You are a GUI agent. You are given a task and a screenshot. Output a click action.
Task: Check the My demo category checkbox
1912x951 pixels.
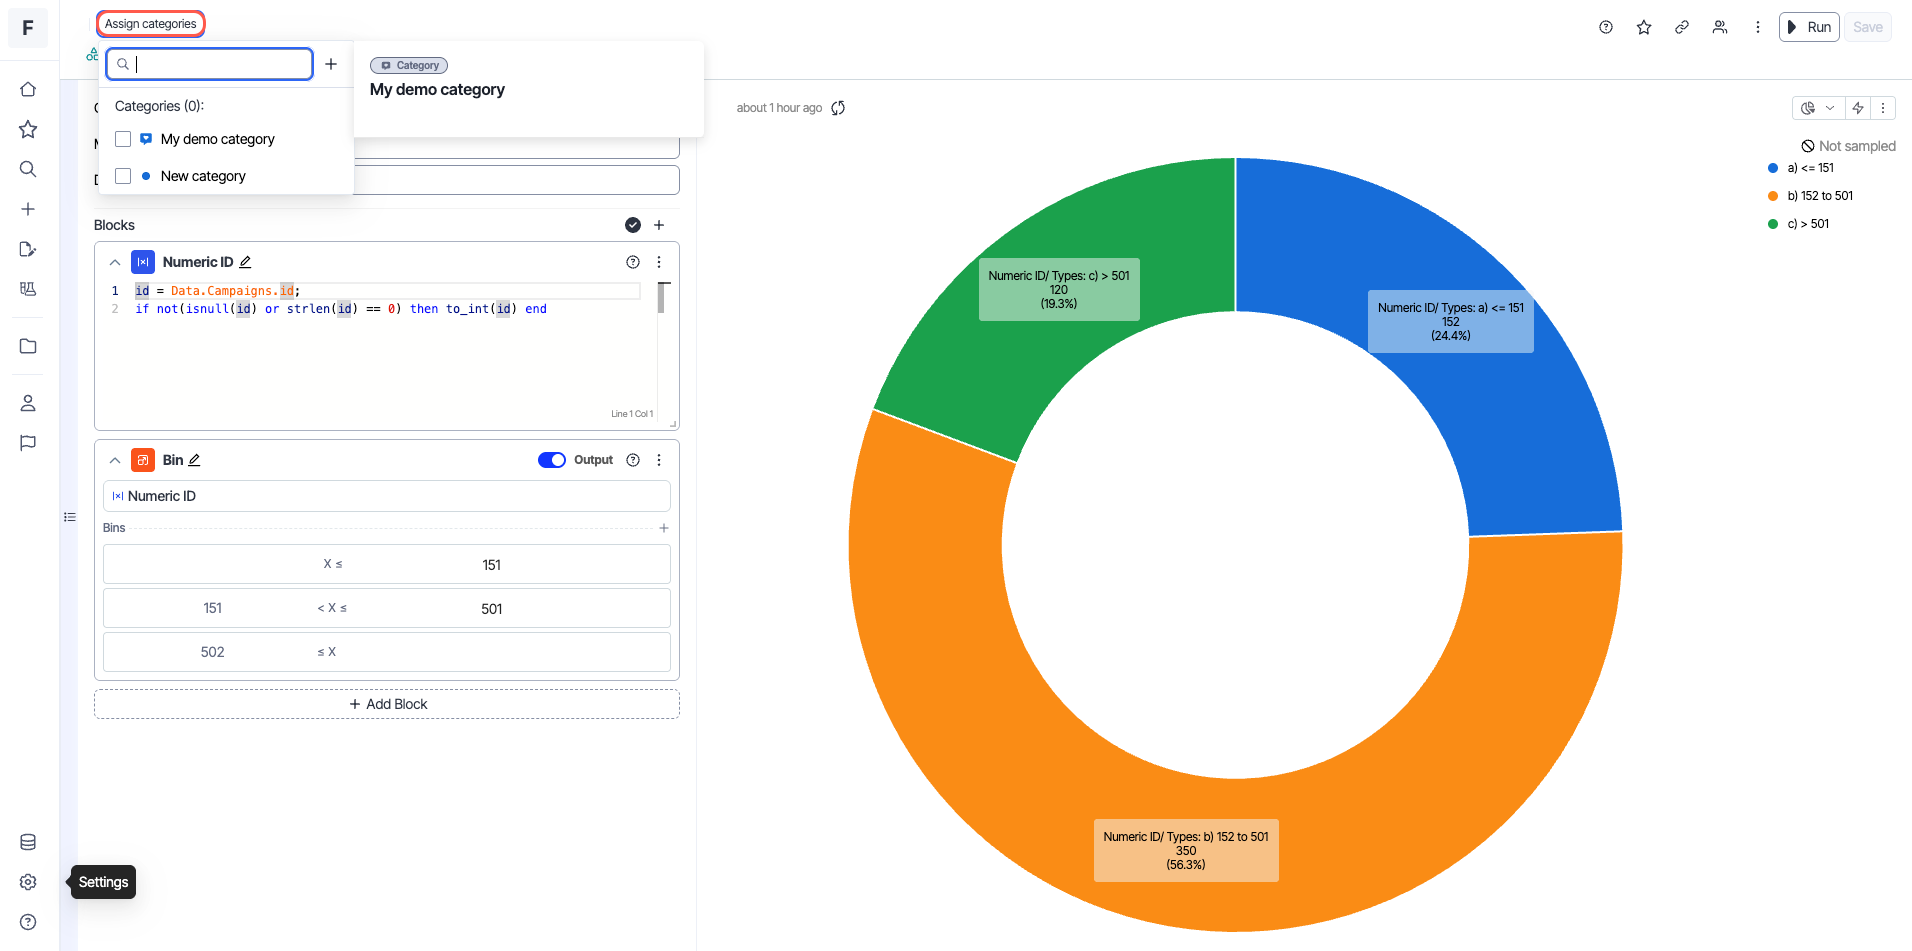[123, 139]
